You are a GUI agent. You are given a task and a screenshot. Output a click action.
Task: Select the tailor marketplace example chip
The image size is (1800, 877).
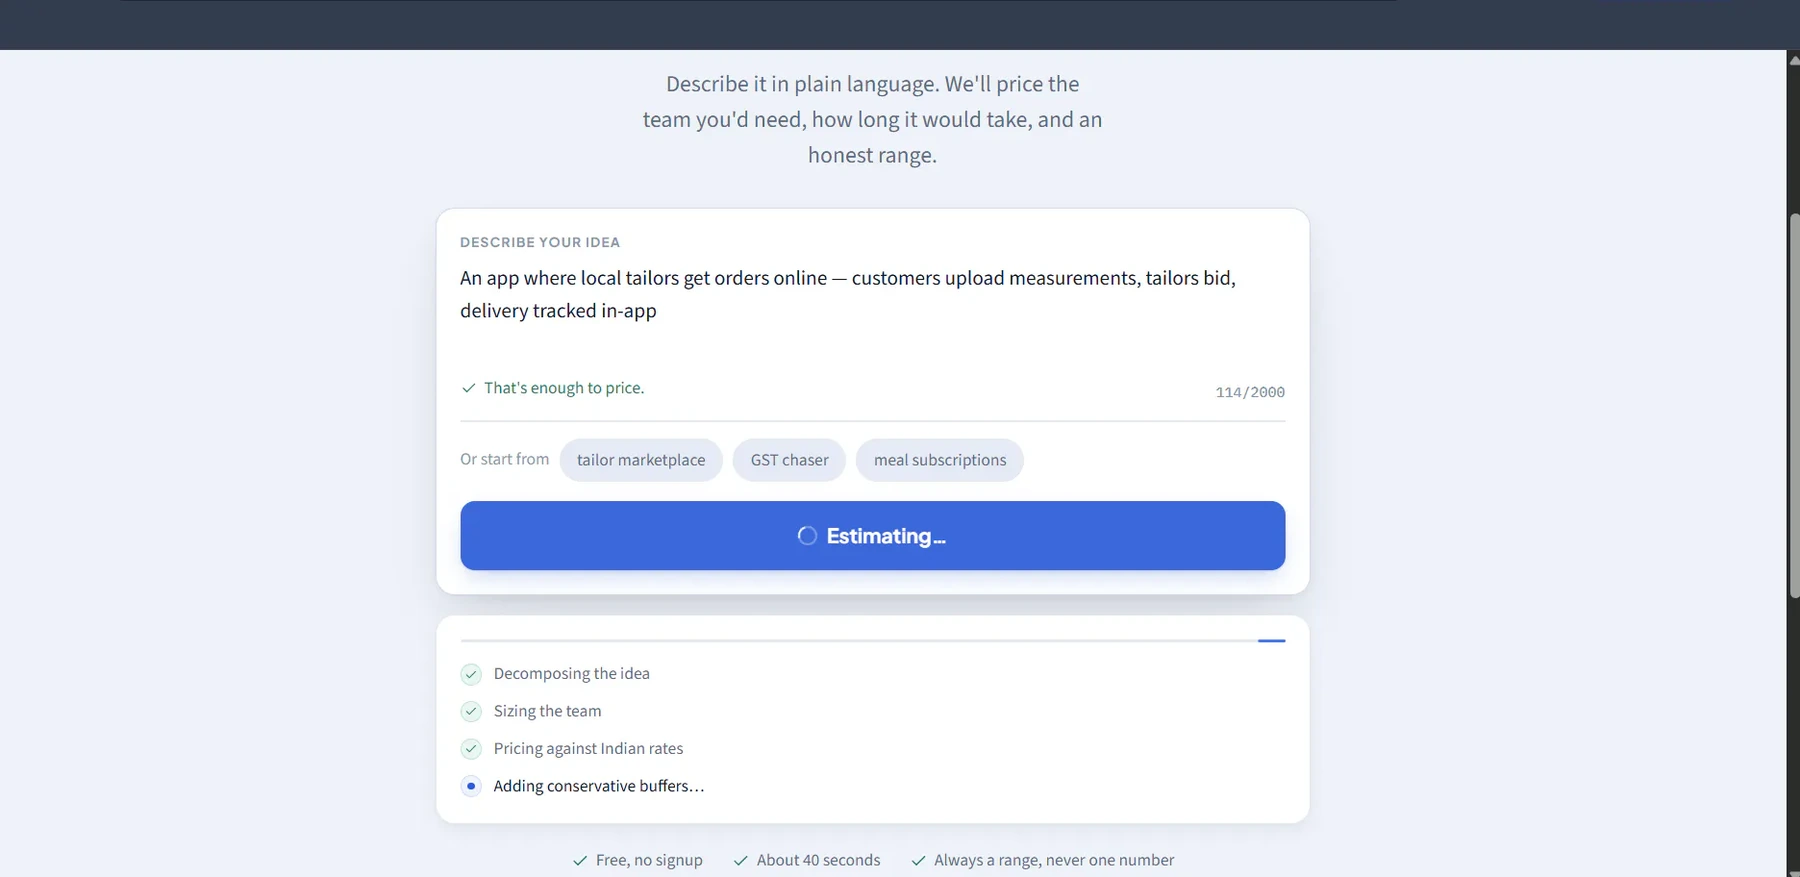(x=641, y=460)
